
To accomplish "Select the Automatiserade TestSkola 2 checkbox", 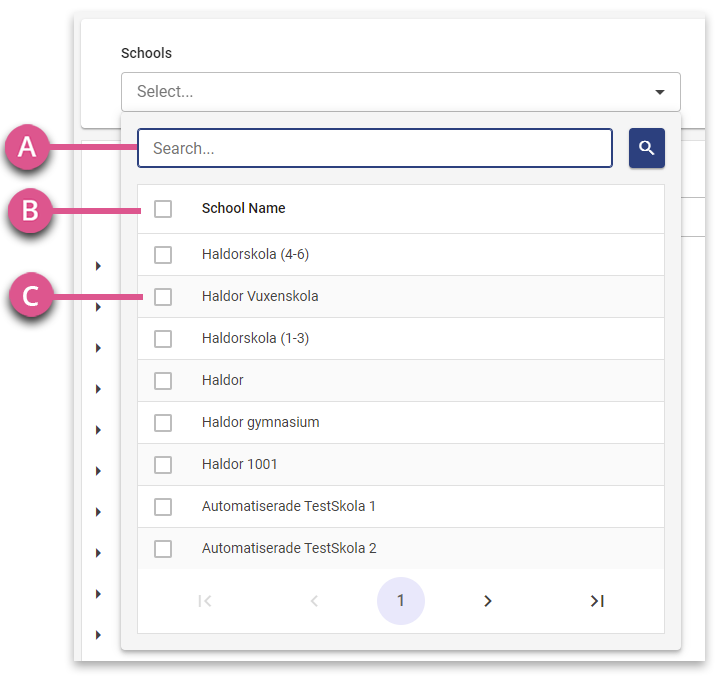I will coord(163,549).
